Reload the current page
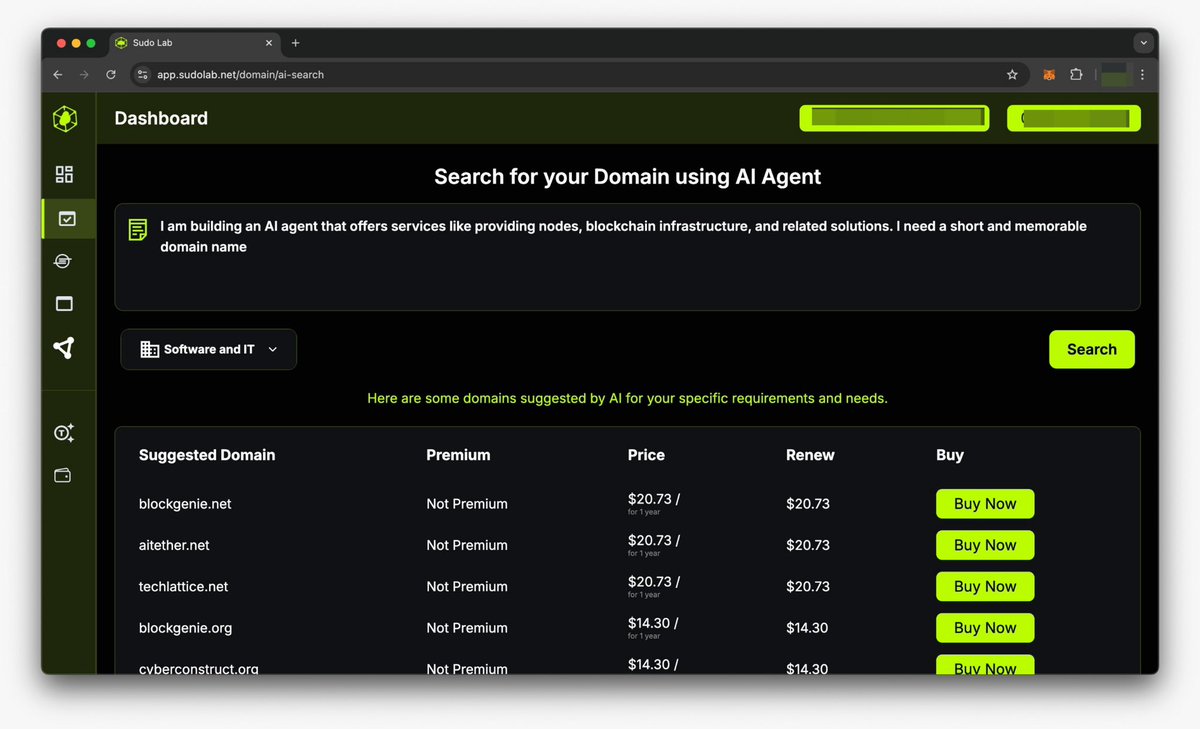The height and width of the screenshot is (729, 1200). coord(111,74)
